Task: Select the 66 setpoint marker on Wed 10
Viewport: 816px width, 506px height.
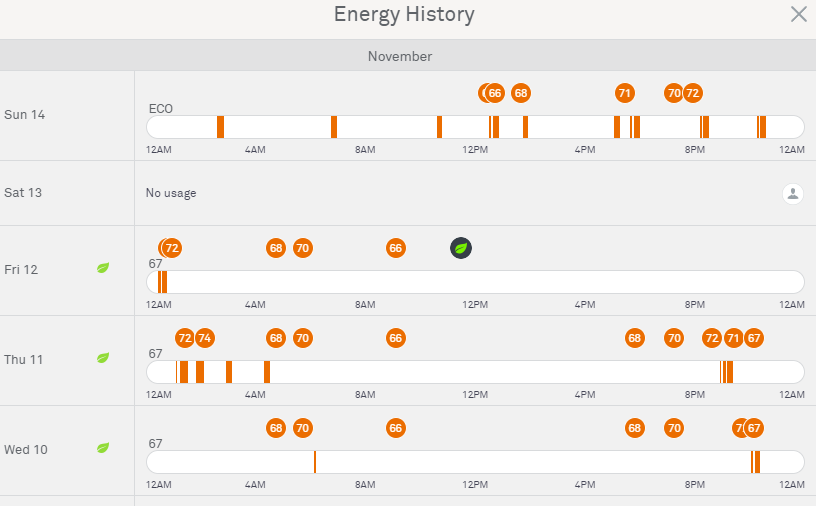Action: pos(396,428)
